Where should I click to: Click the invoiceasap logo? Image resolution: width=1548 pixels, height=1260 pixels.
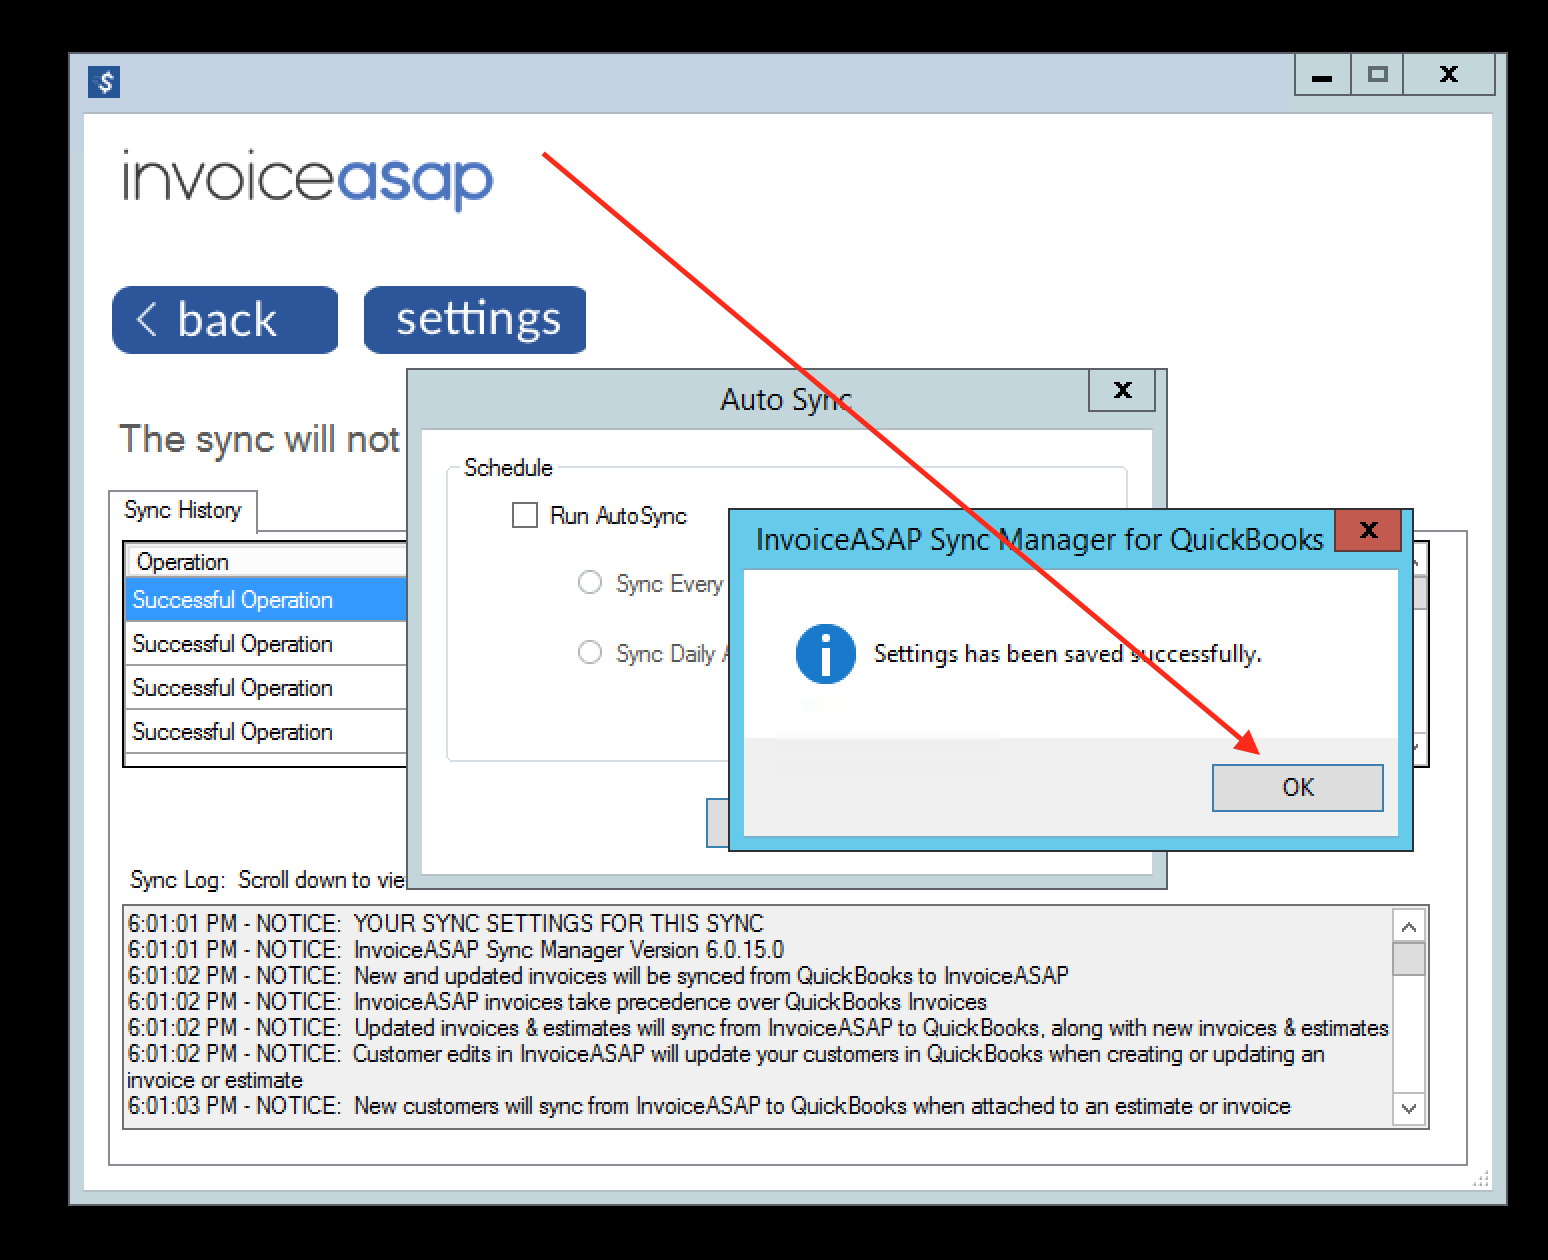pos(307,178)
